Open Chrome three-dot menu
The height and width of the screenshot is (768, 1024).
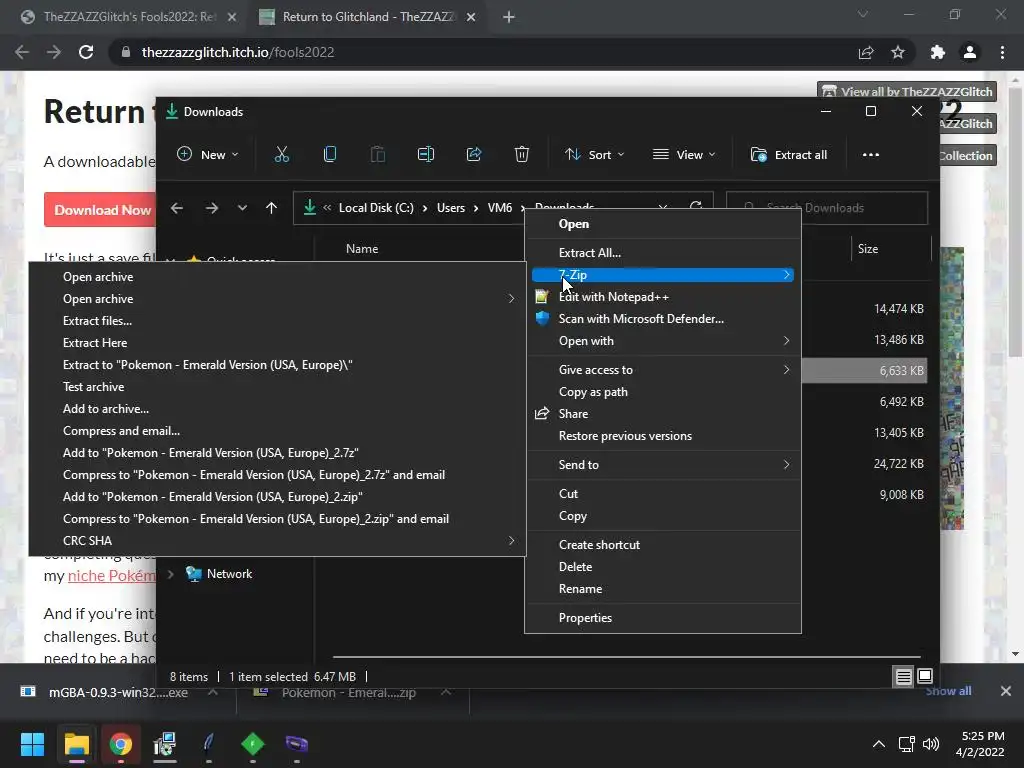[x=1002, y=52]
